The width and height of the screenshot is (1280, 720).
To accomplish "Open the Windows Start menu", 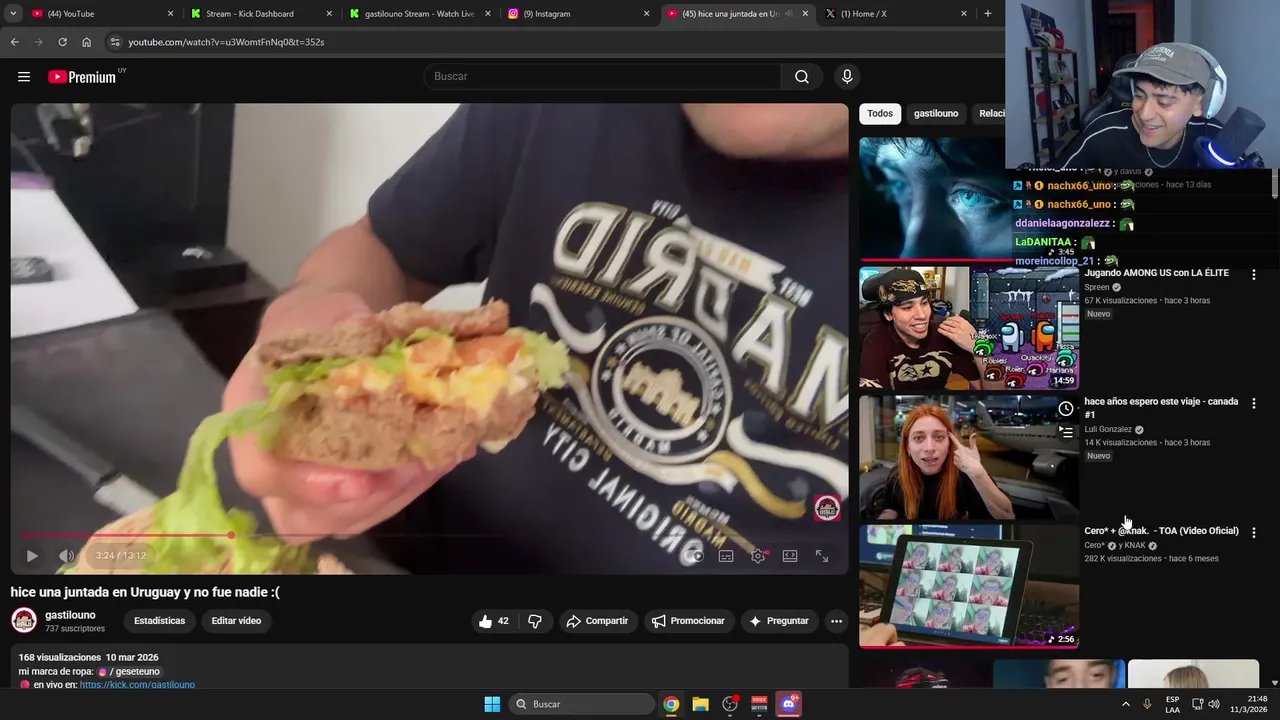I will click(492, 704).
